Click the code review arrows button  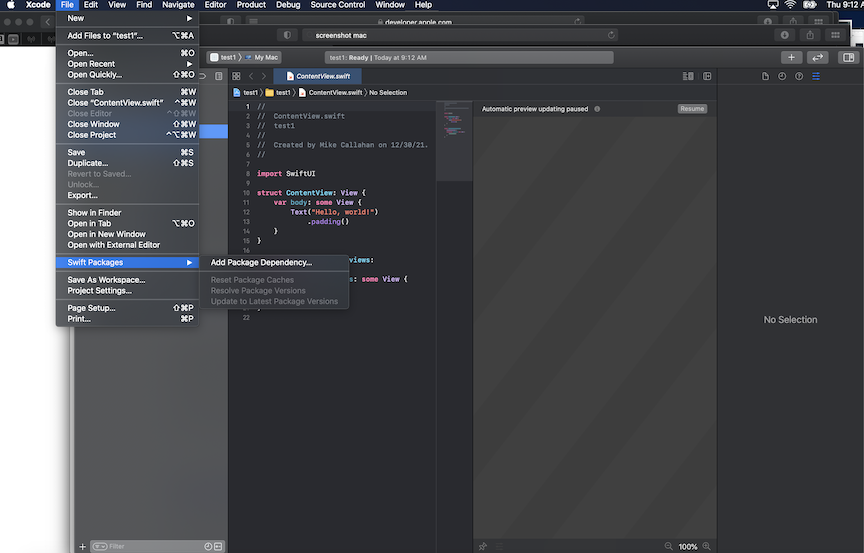point(818,57)
